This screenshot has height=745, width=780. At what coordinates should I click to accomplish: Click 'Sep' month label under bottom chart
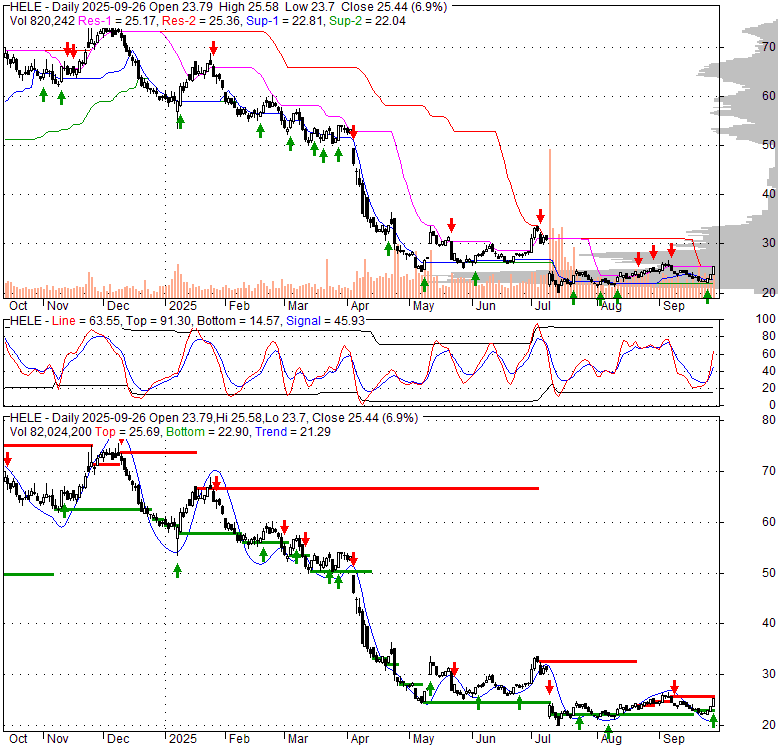point(674,739)
